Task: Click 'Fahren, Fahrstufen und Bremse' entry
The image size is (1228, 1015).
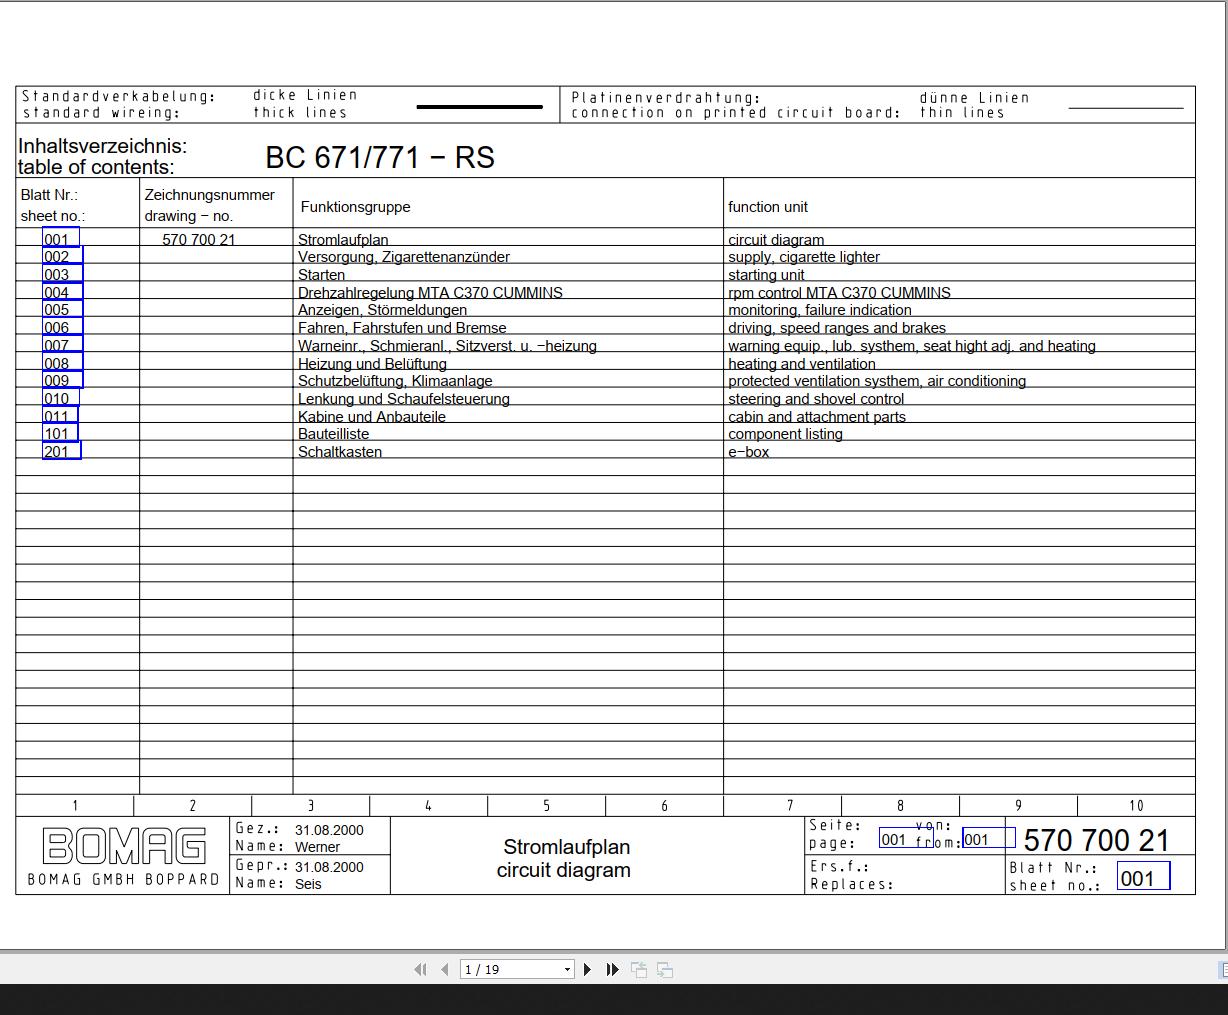Action: click(402, 328)
